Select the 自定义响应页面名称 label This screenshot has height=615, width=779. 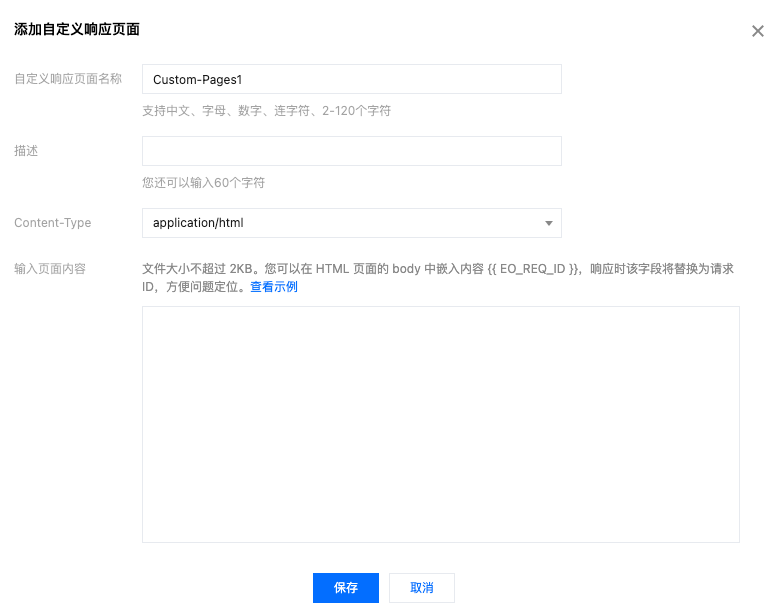68,79
